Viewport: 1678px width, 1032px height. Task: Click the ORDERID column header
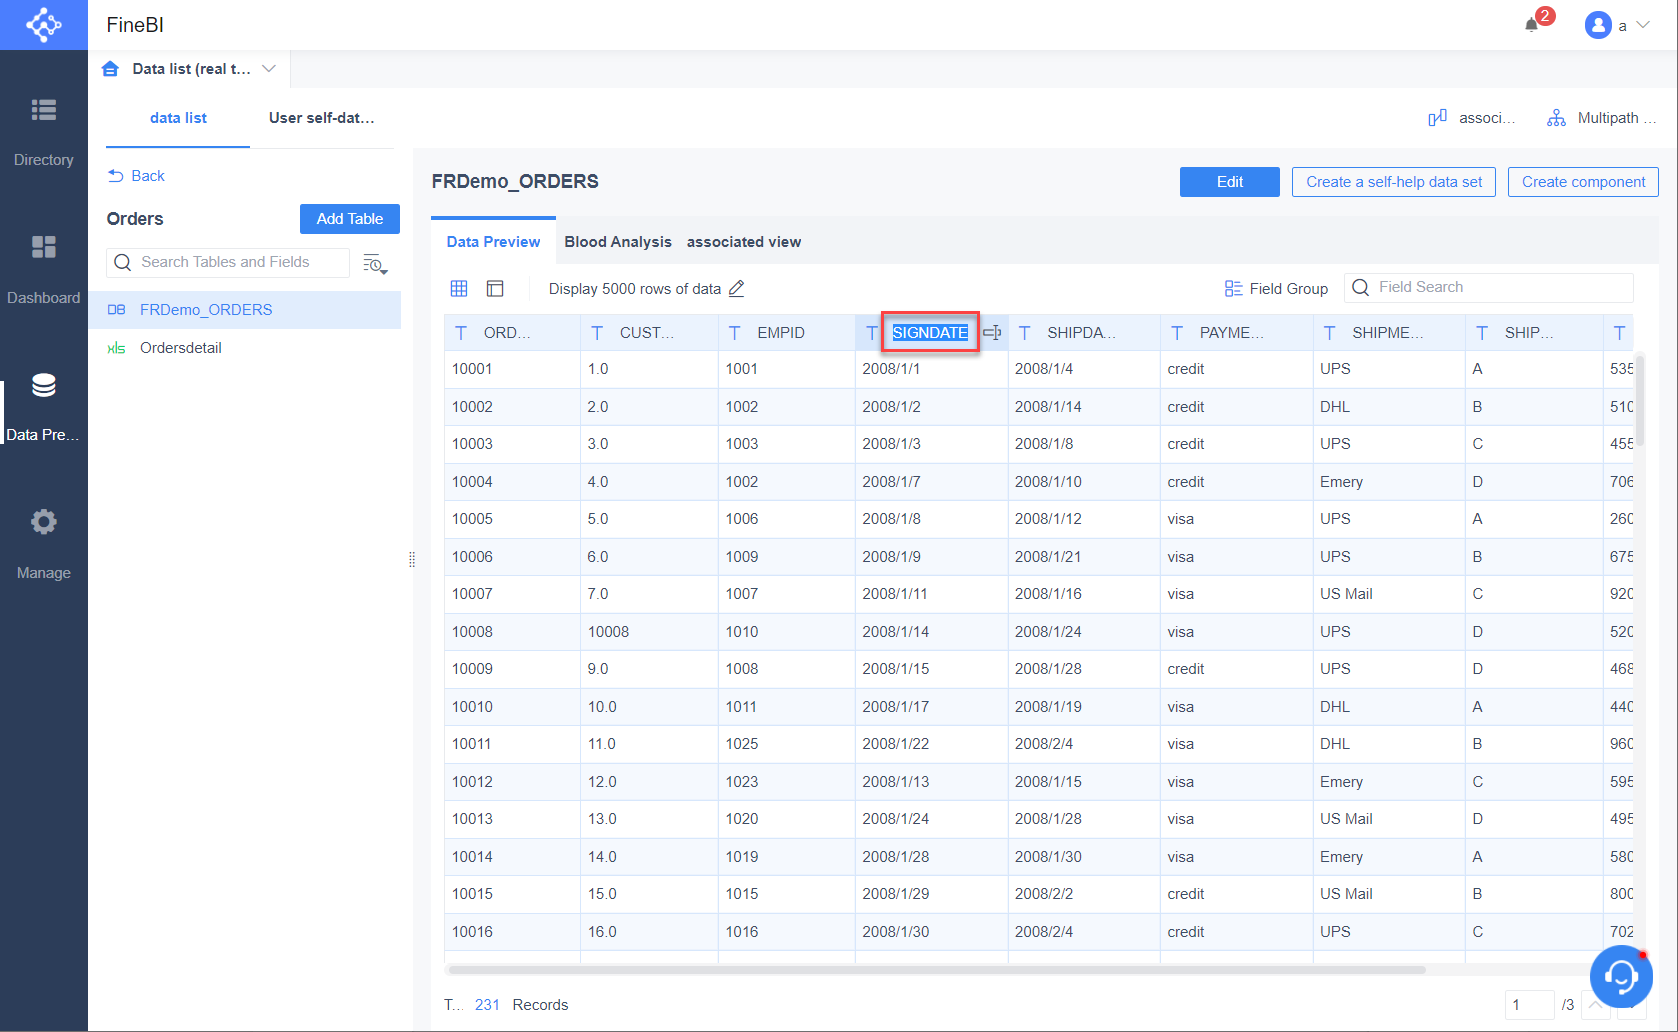point(512,333)
